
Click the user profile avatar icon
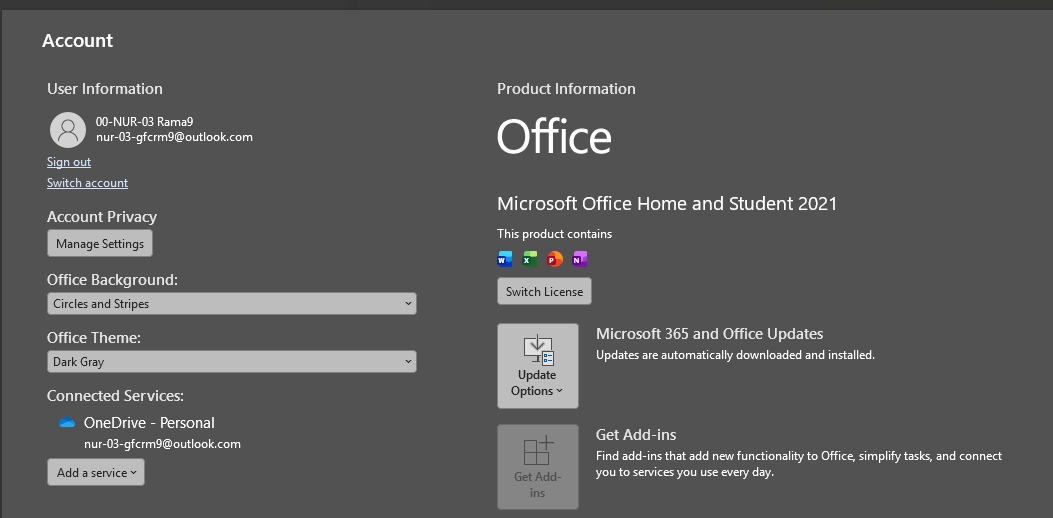click(x=68, y=129)
